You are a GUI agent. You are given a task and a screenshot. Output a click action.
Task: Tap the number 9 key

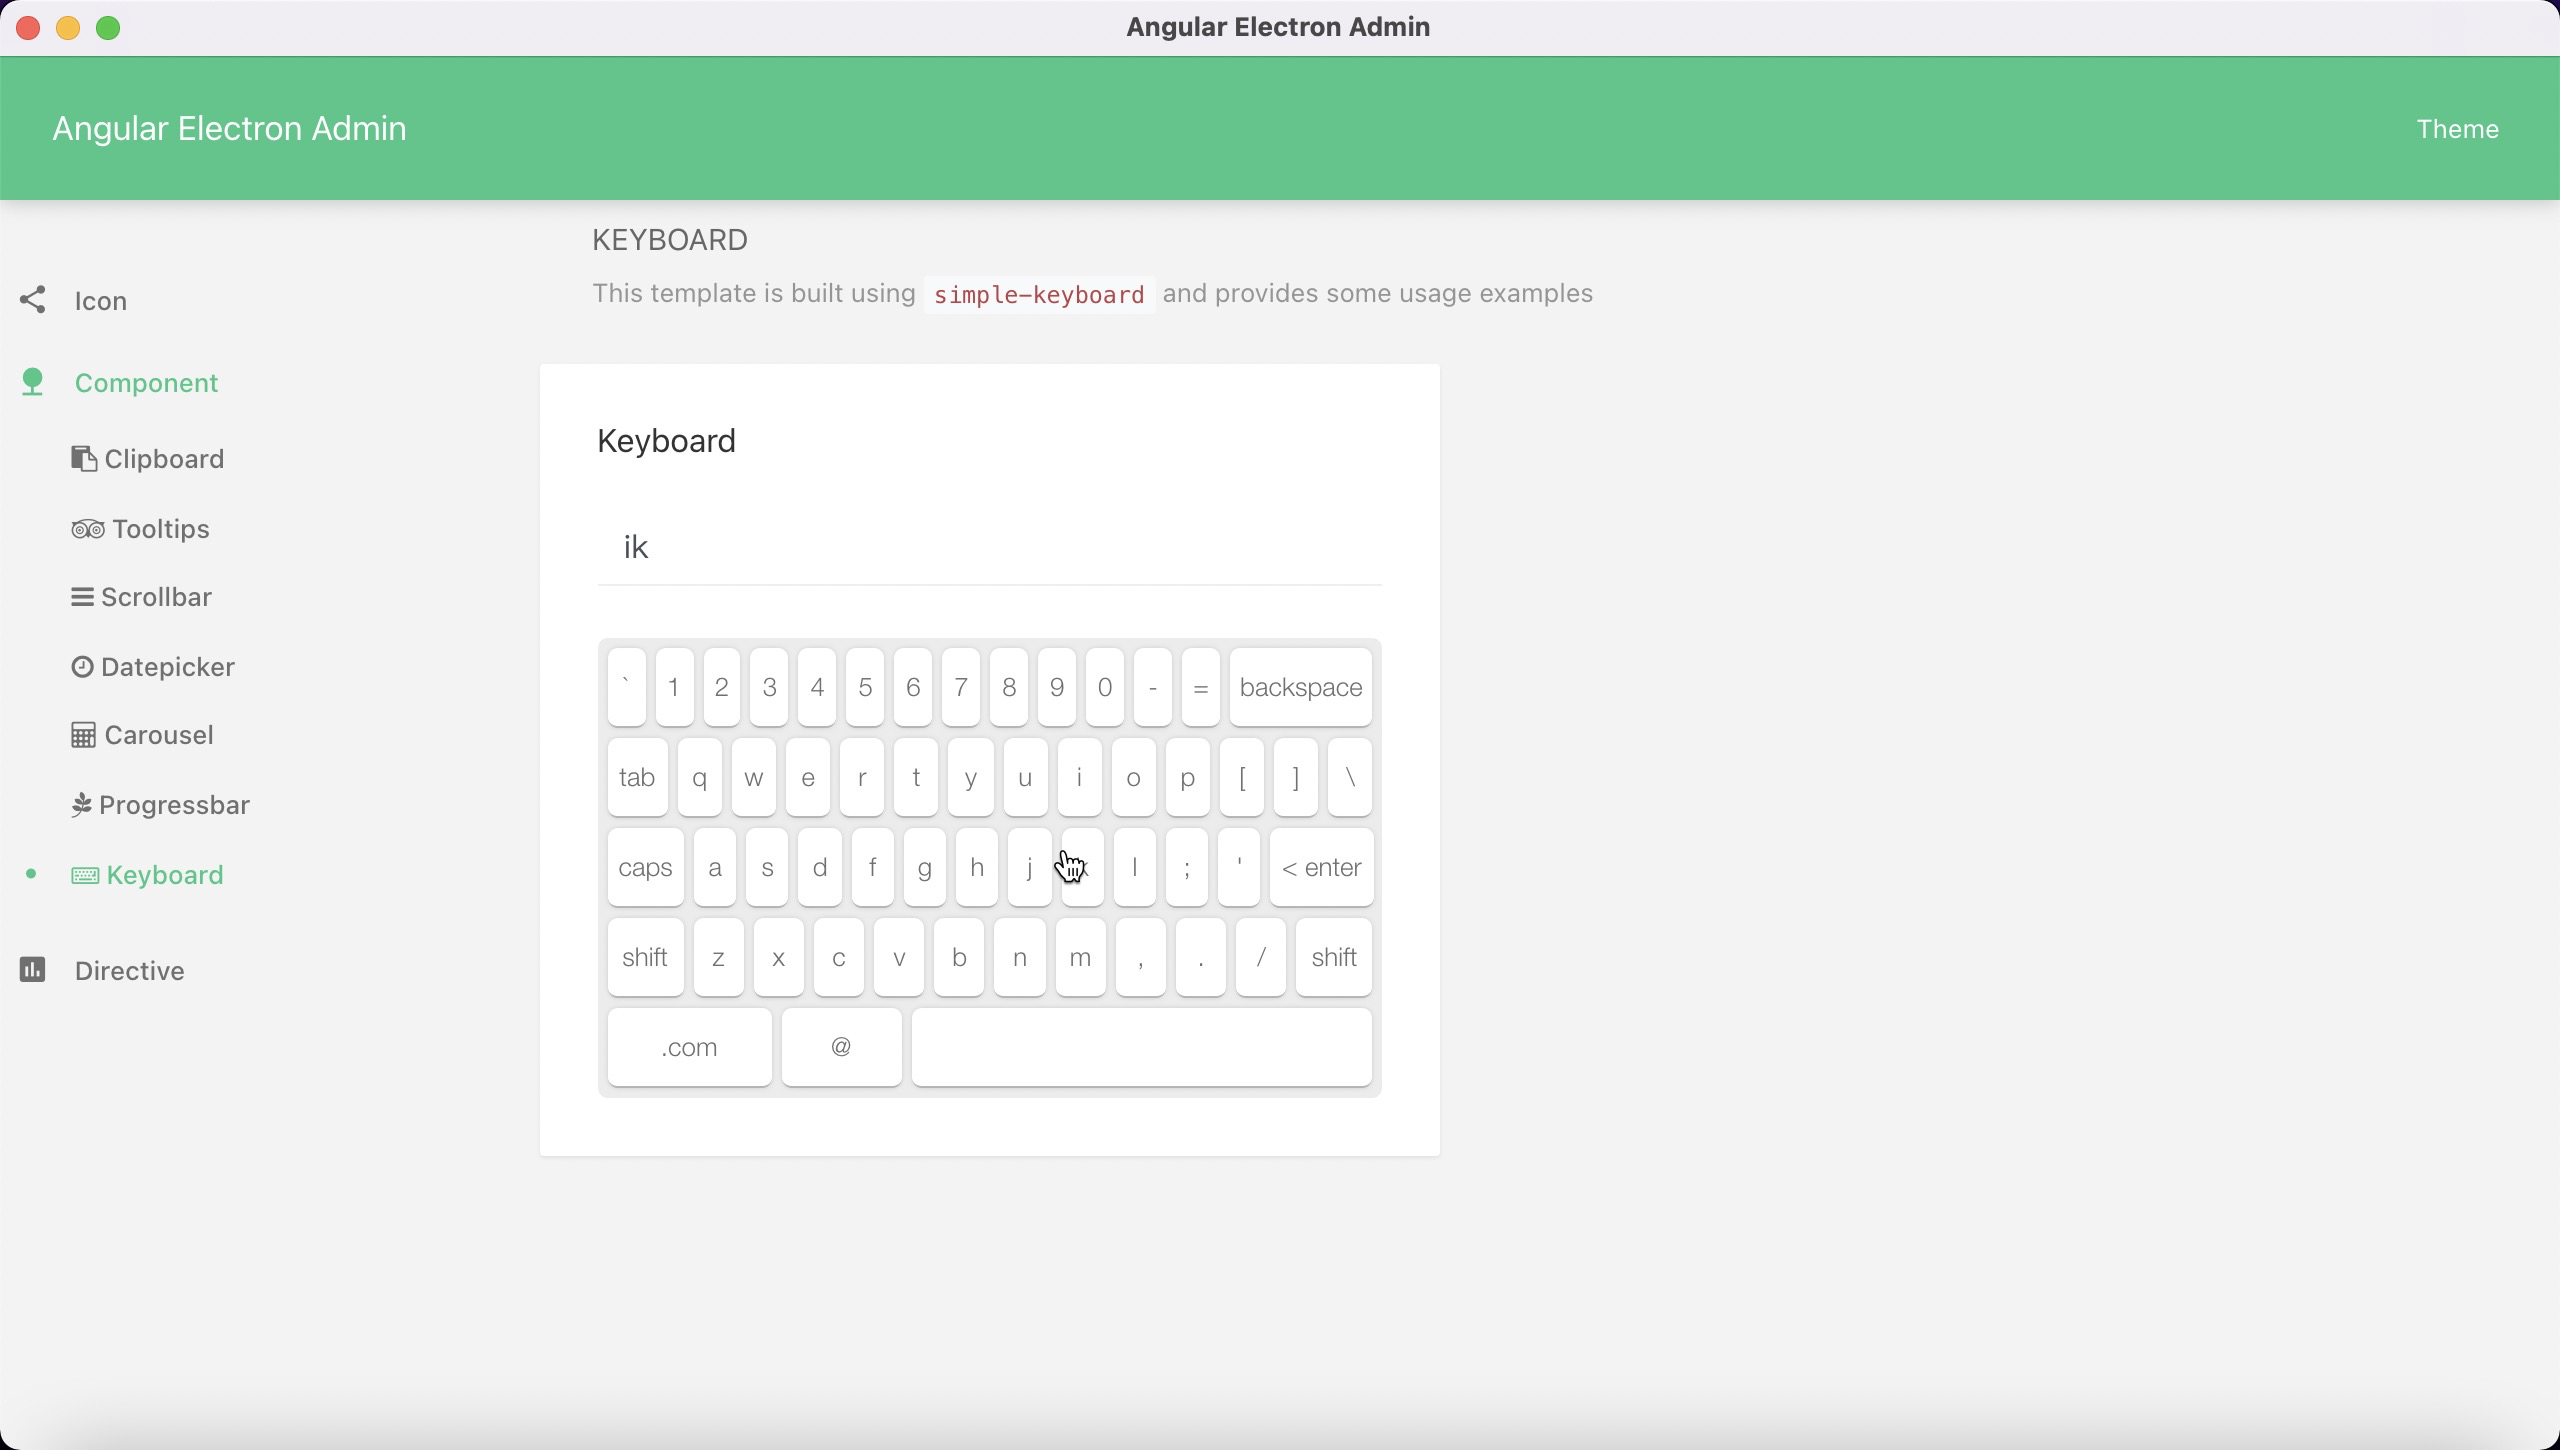[1057, 687]
